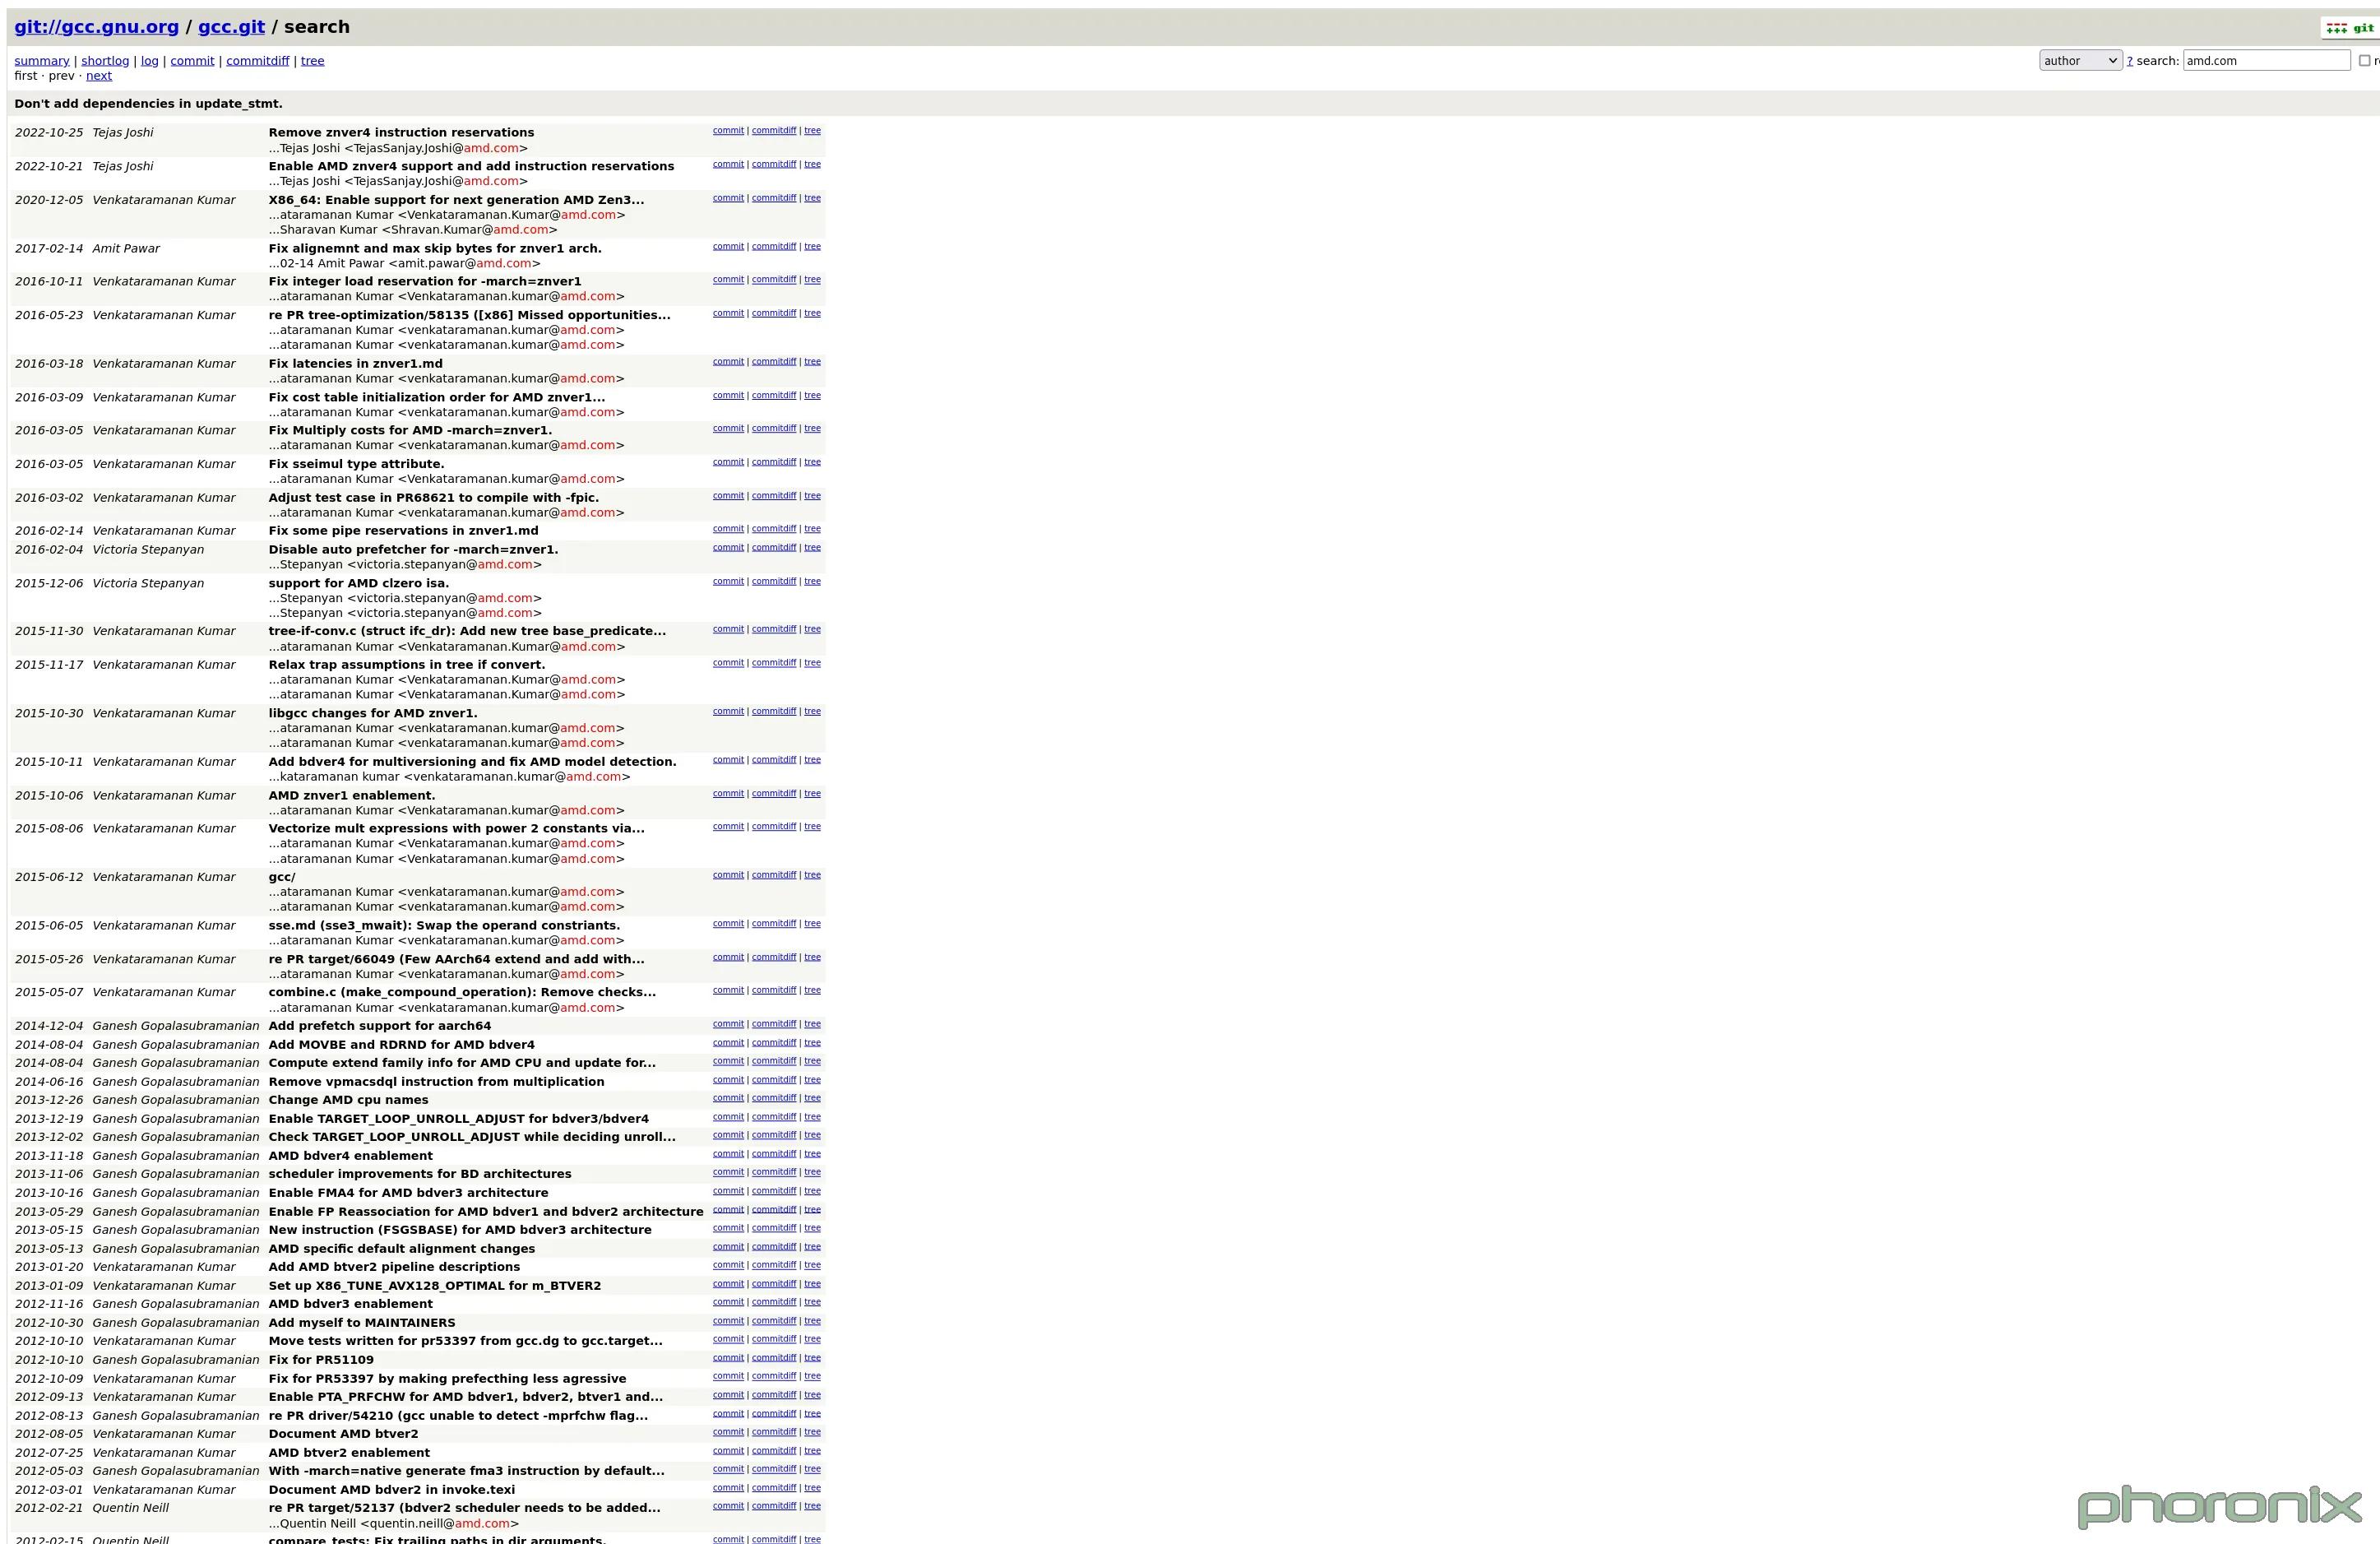Click author Quentin Neill on 2012-02-21 row
The height and width of the screenshot is (1544, 2380).
point(131,1508)
